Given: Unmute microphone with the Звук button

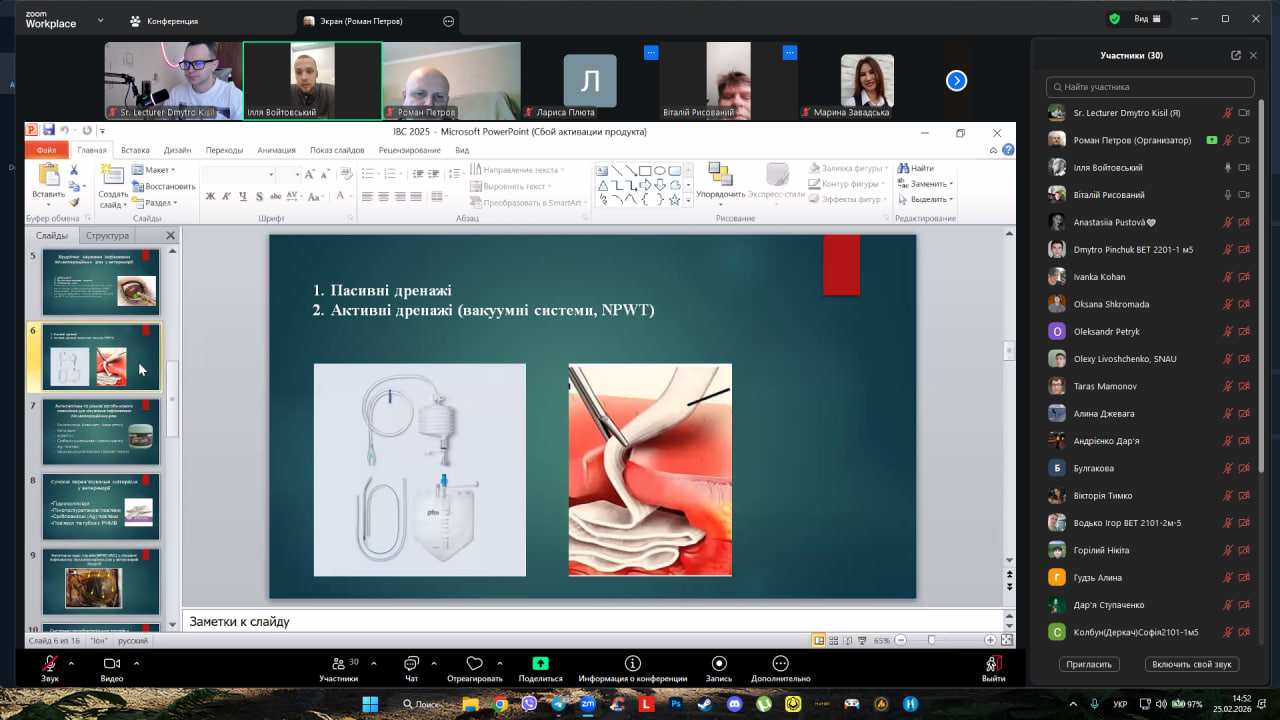Looking at the screenshot, I should [50, 664].
